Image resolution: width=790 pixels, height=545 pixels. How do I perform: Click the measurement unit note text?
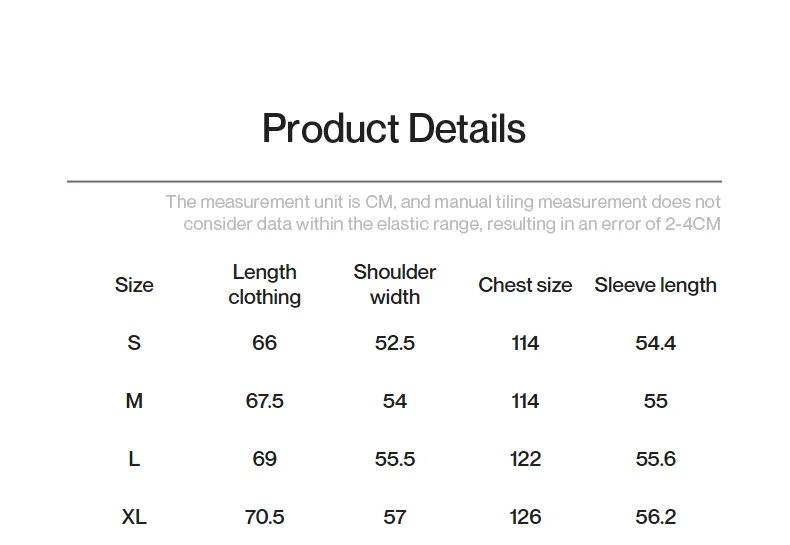(442, 213)
